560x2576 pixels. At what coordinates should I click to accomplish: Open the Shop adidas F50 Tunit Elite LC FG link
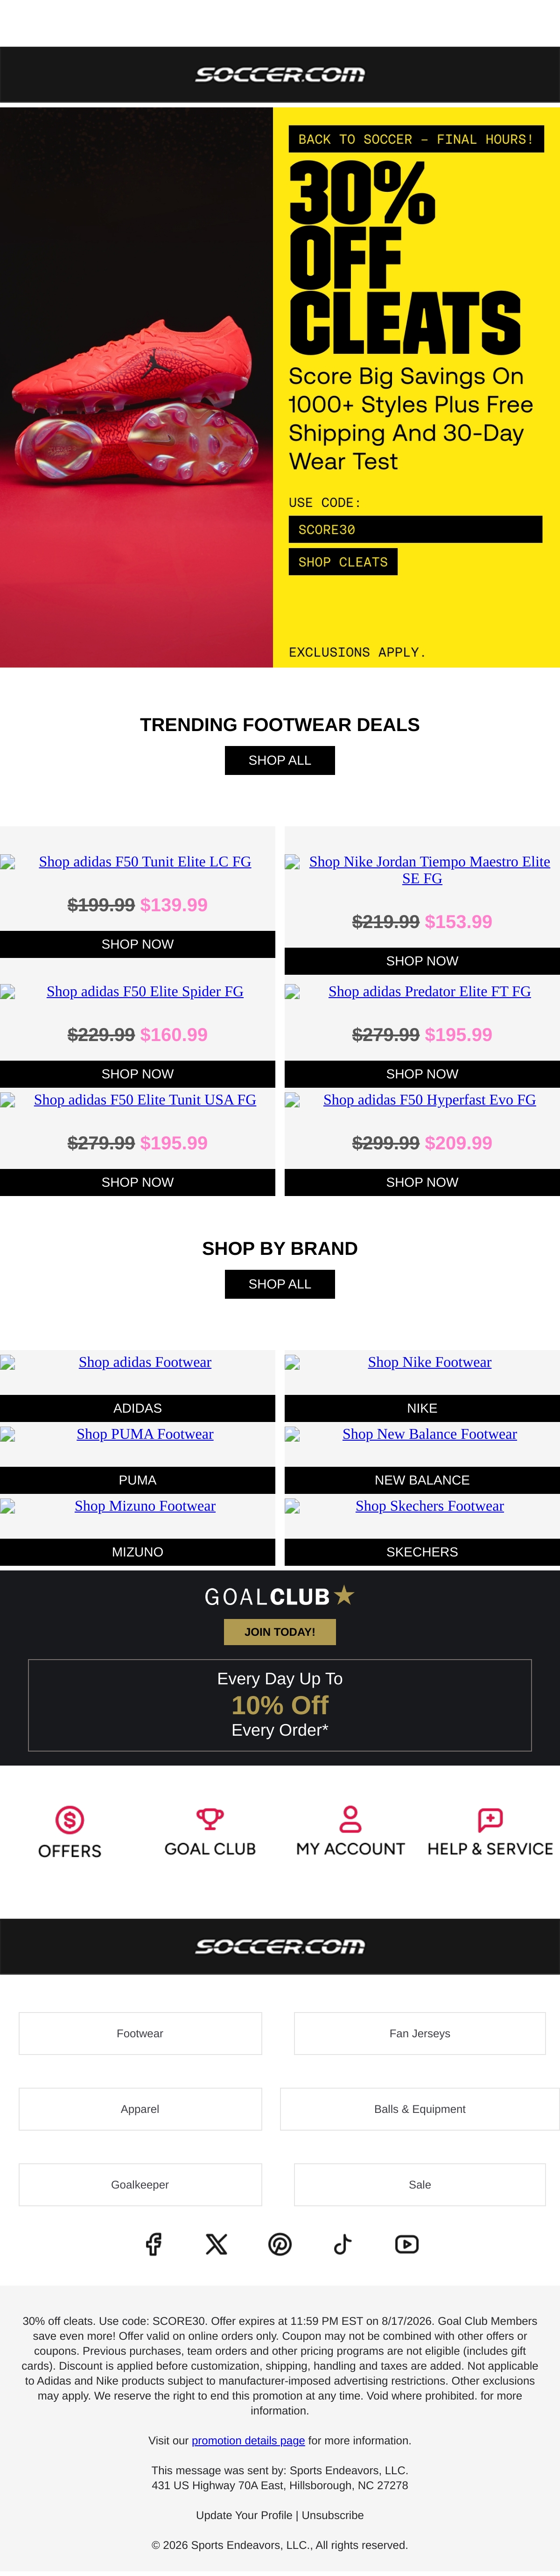click(x=145, y=862)
